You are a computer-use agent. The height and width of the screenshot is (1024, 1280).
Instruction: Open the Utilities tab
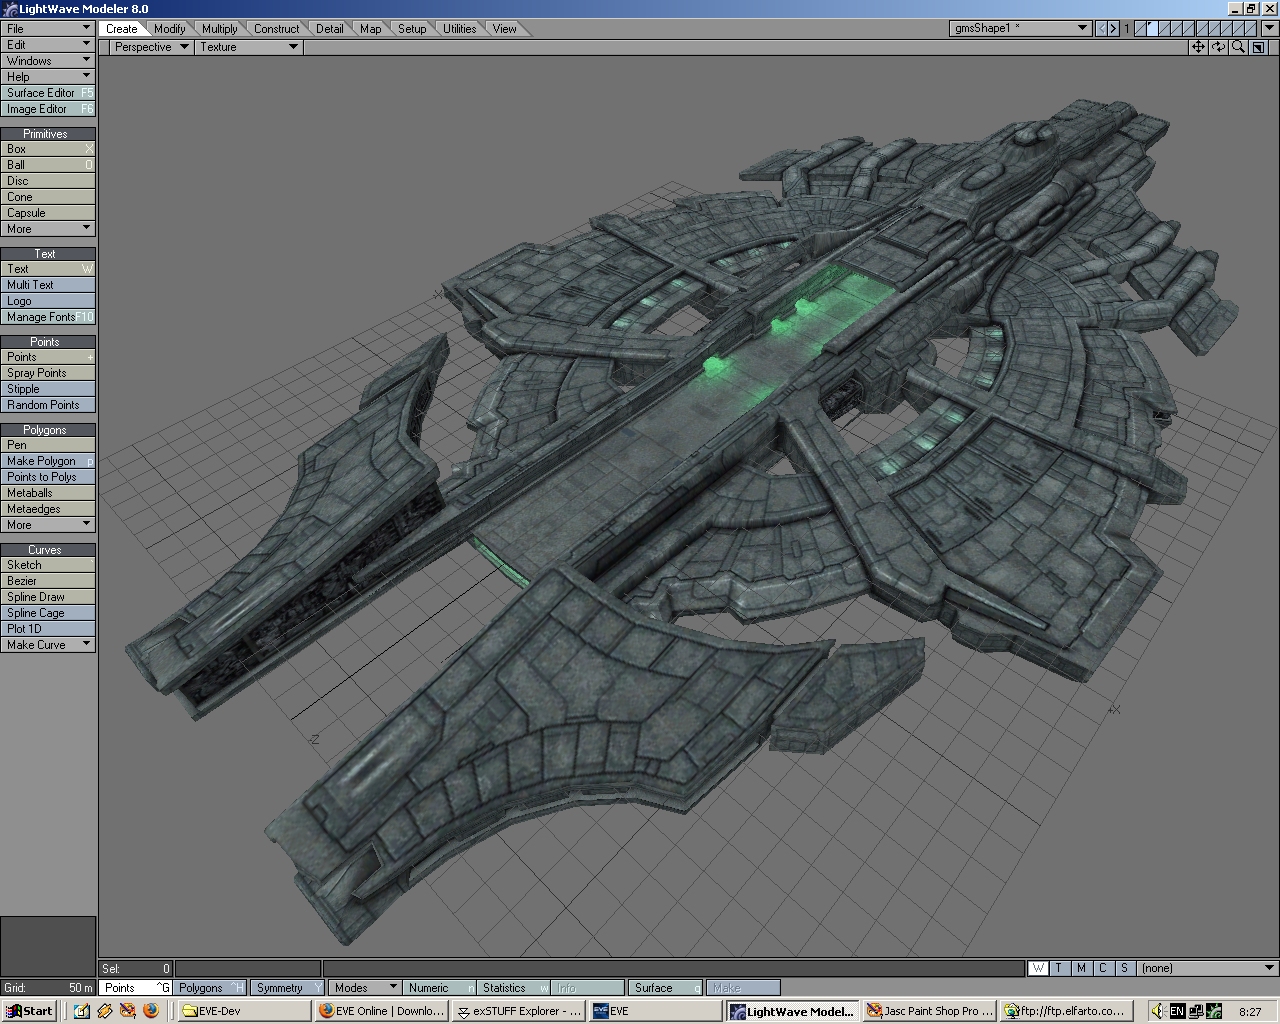click(x=459, y=29)
